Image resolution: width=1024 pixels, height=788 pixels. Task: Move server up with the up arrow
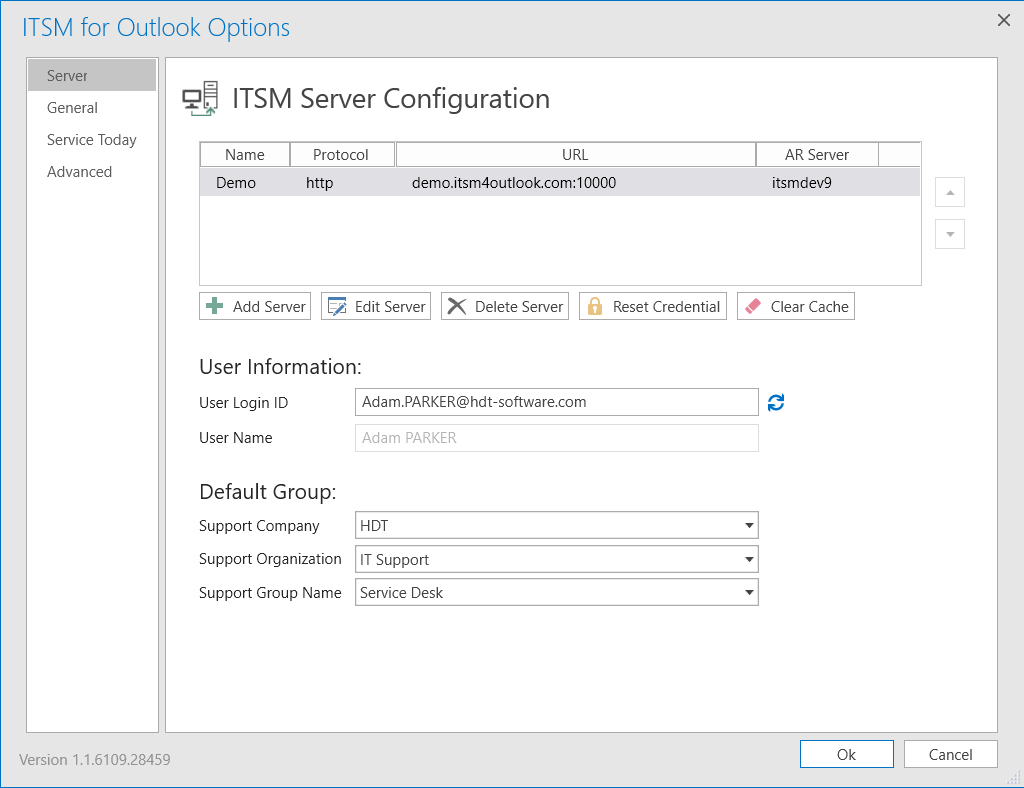coord(950,193)
